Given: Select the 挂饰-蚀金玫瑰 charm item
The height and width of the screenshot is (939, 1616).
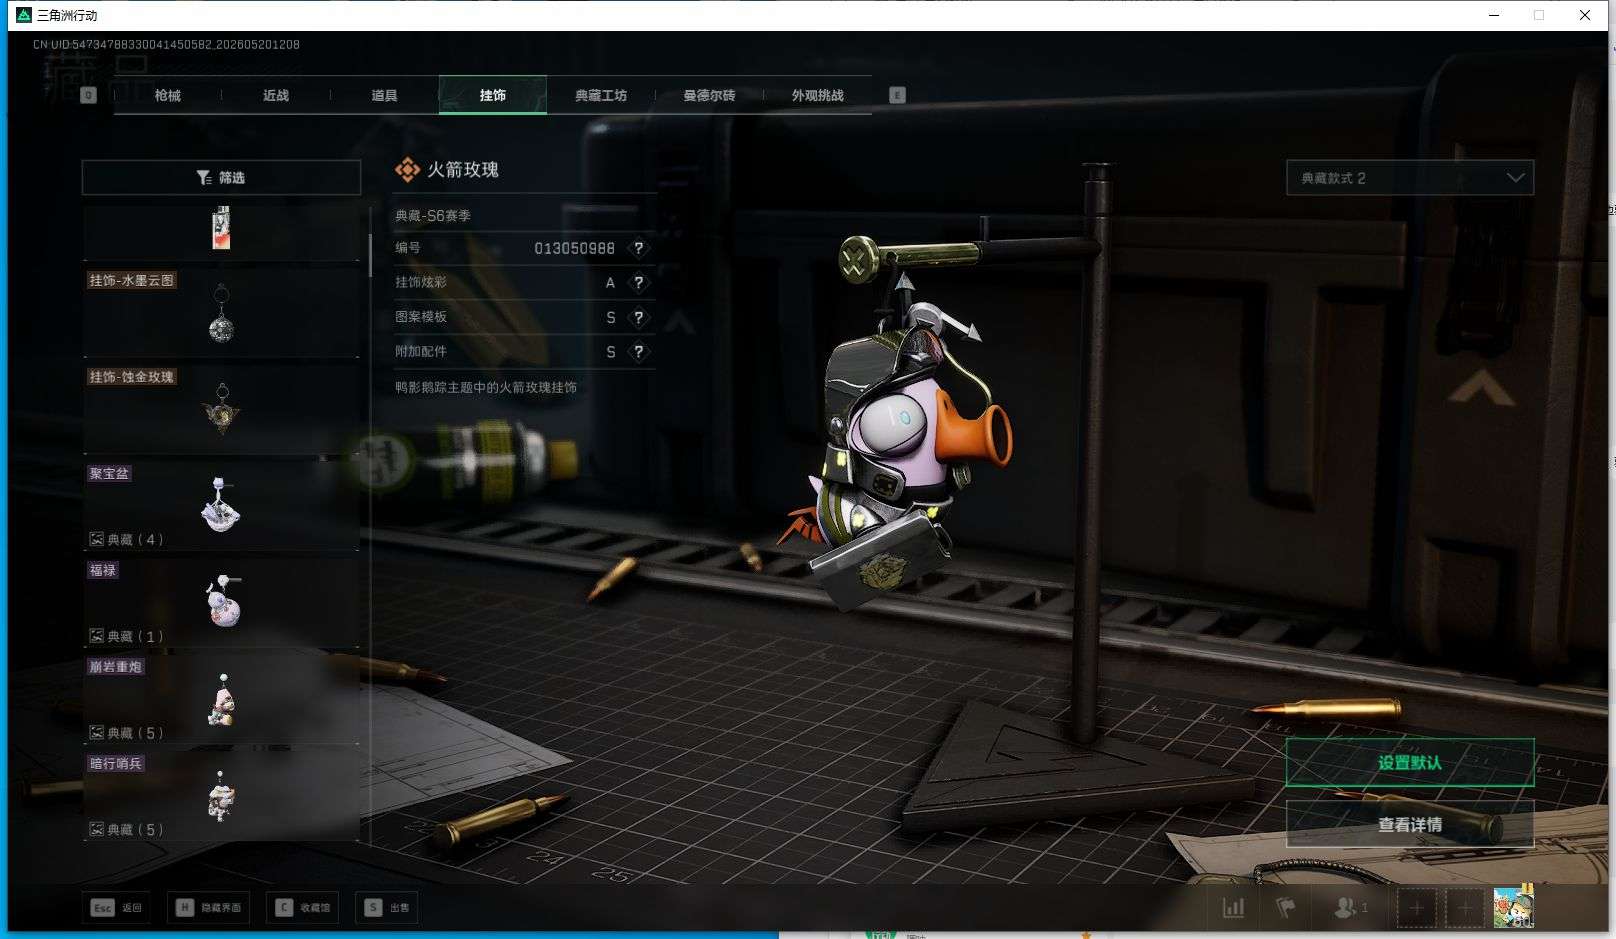Looking at the screenshot, I should (x=221, y=408).
